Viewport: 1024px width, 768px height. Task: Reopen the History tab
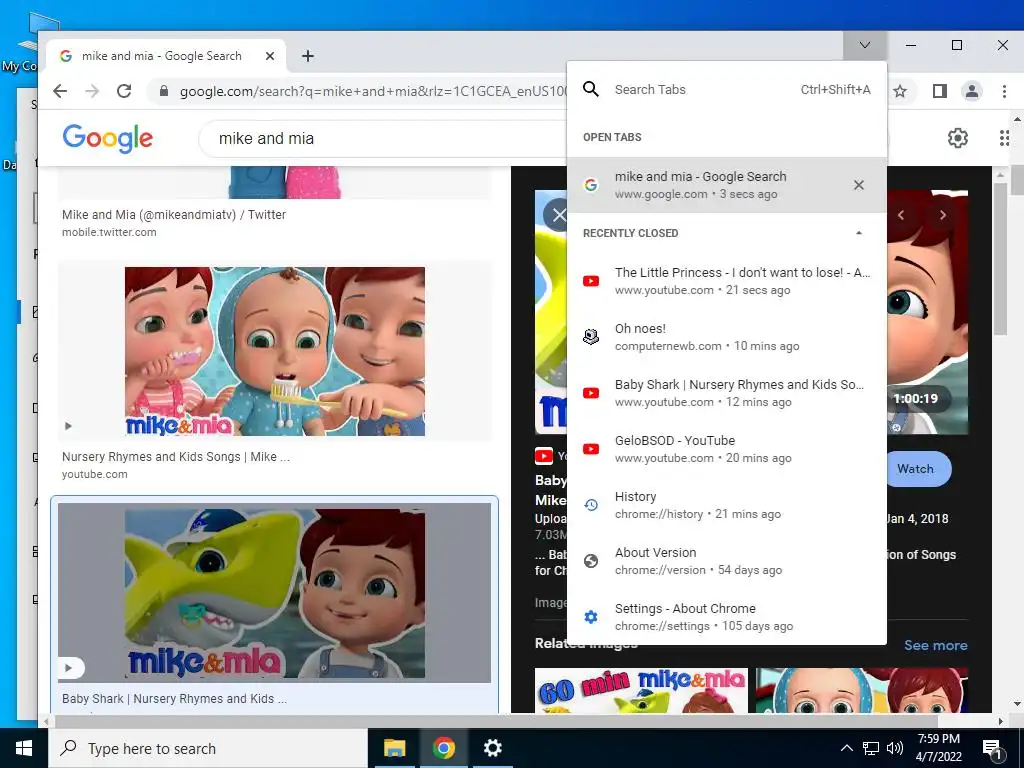[x=726, y=505]
